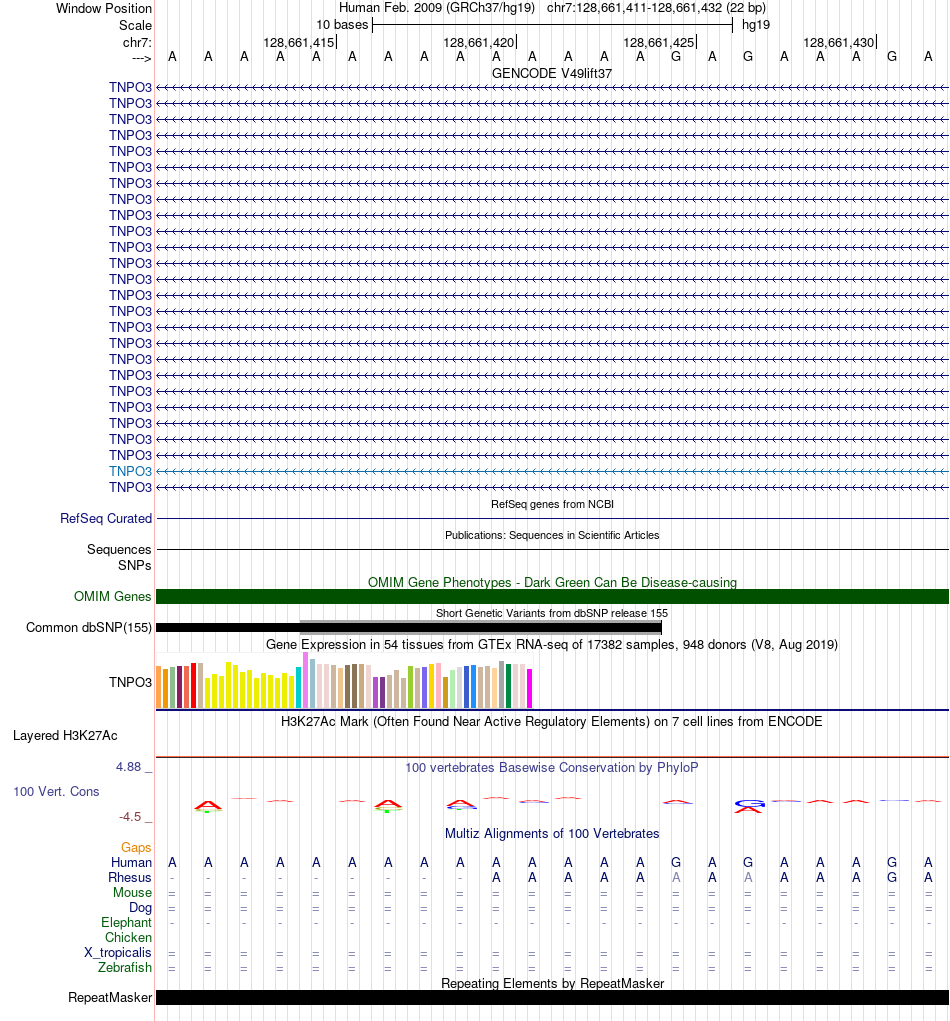Open the H3K27Ac Mark track title
950x1021 pixels.
[x=552, y=721]
